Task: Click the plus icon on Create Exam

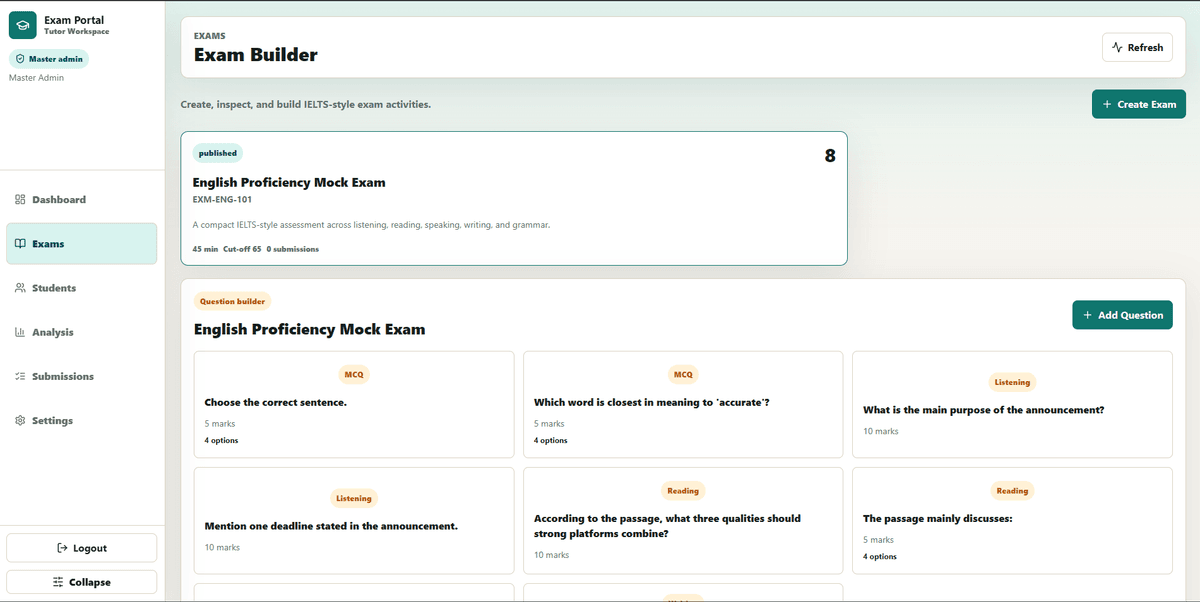Action: pos(1107,104)
